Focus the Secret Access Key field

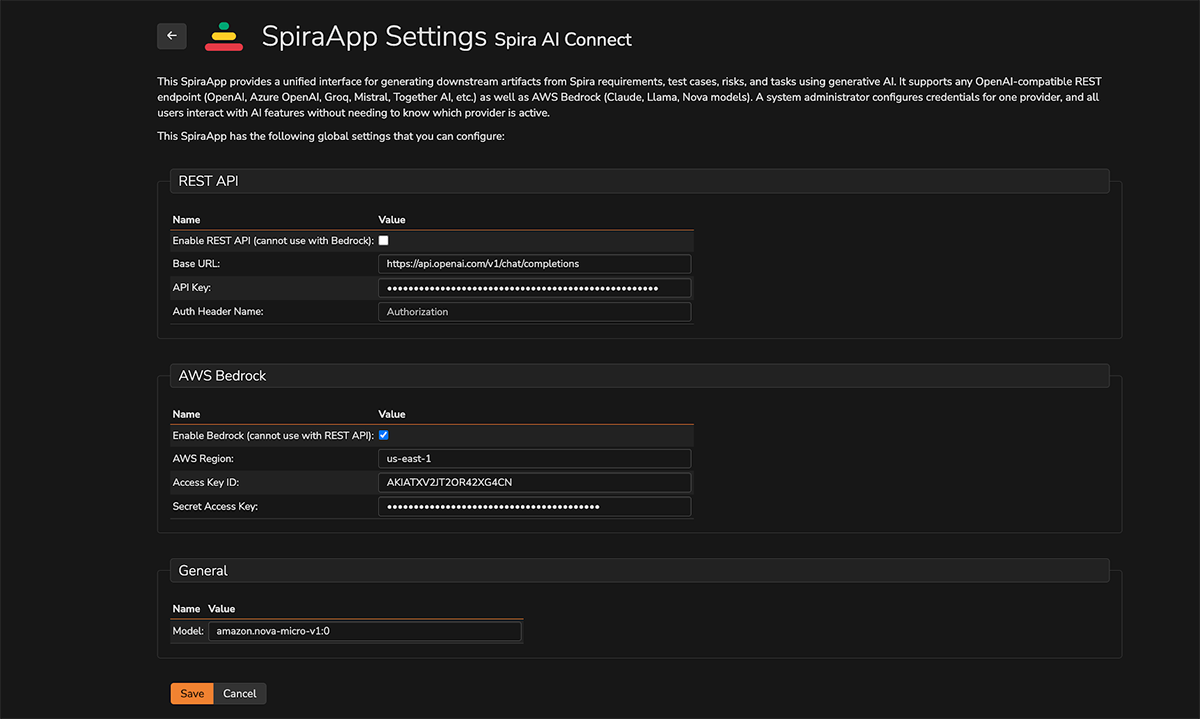click(535, 507)
